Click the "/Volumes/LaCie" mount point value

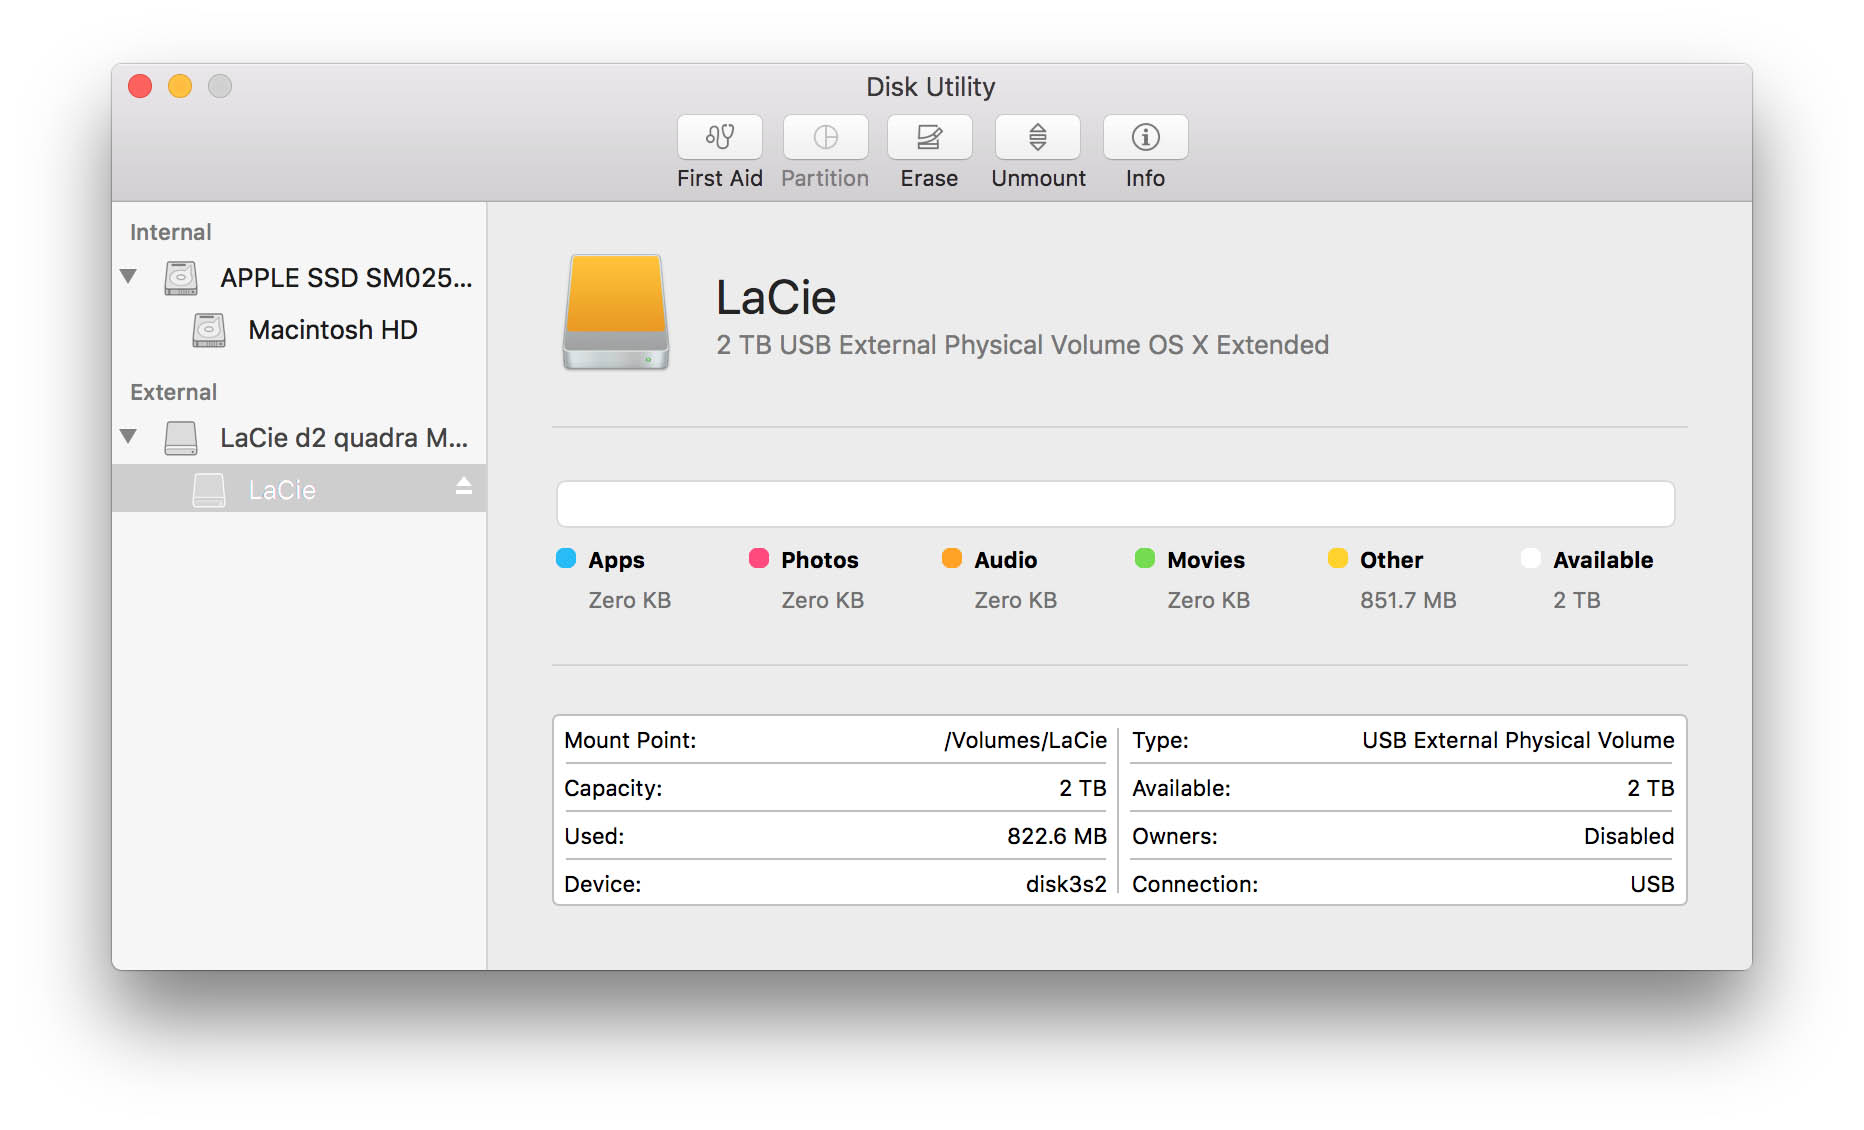tap(1026, 741)
